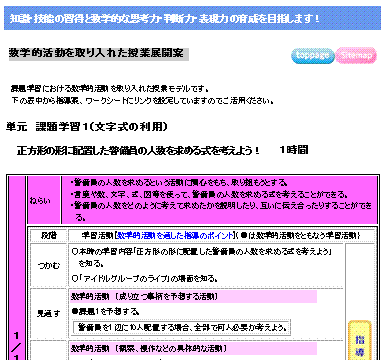The image size is (389, 360).
Task: Click the blue toppage button
Action: [312, 55]
